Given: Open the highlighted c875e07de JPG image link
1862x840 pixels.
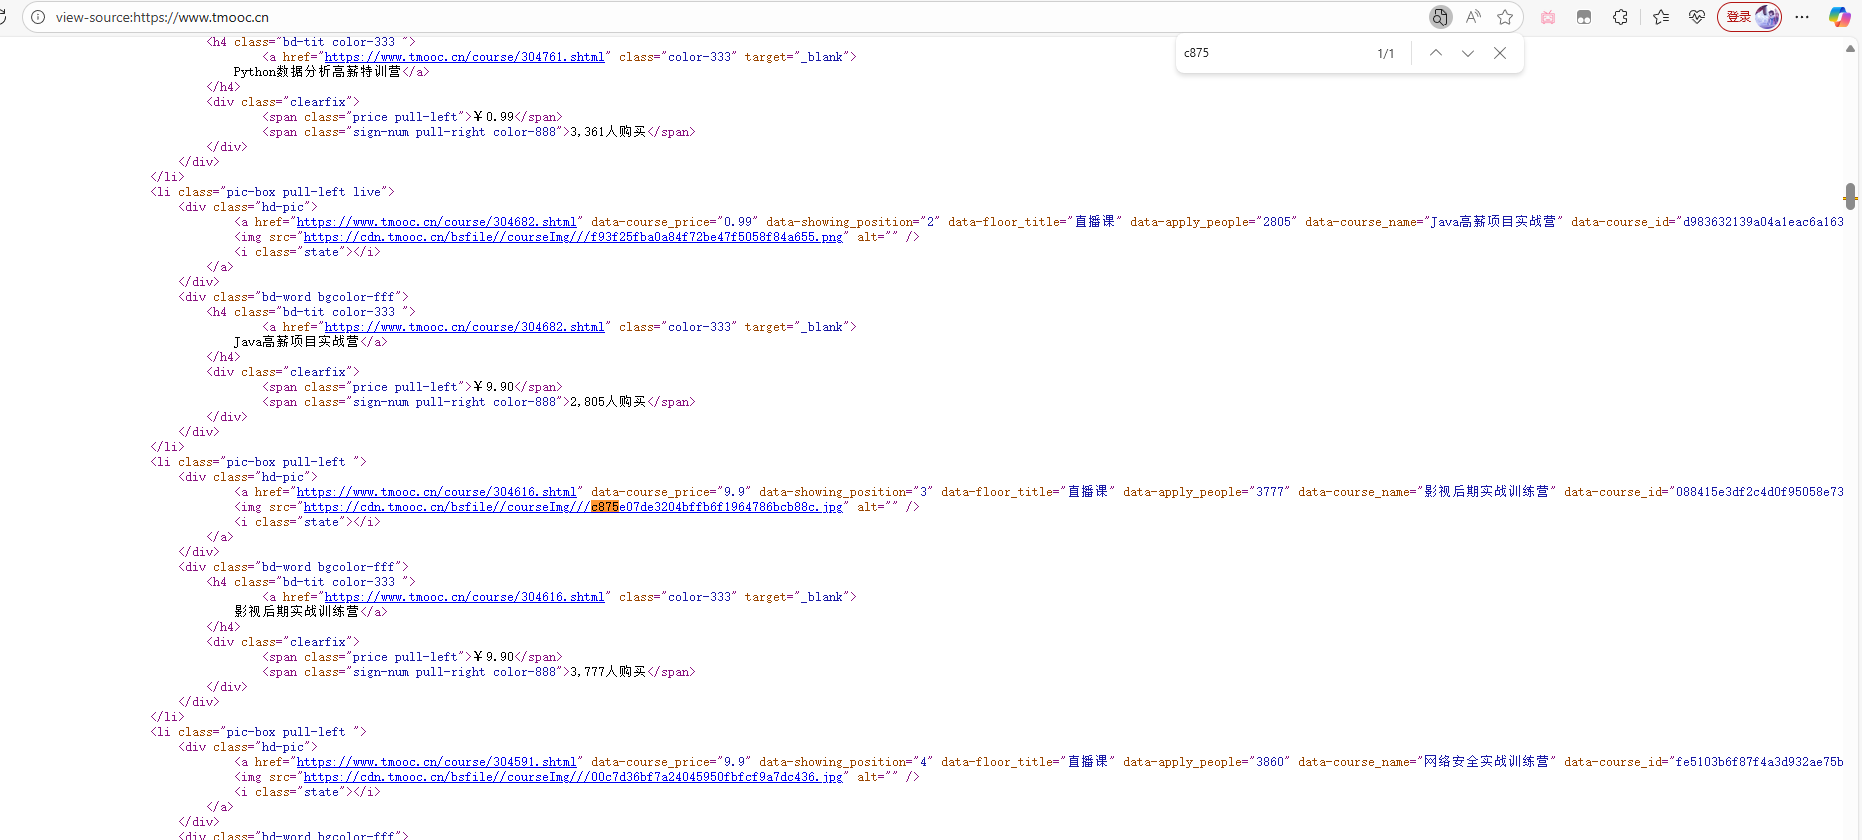Looking at the screenshot, I should (x=574, y=507).
